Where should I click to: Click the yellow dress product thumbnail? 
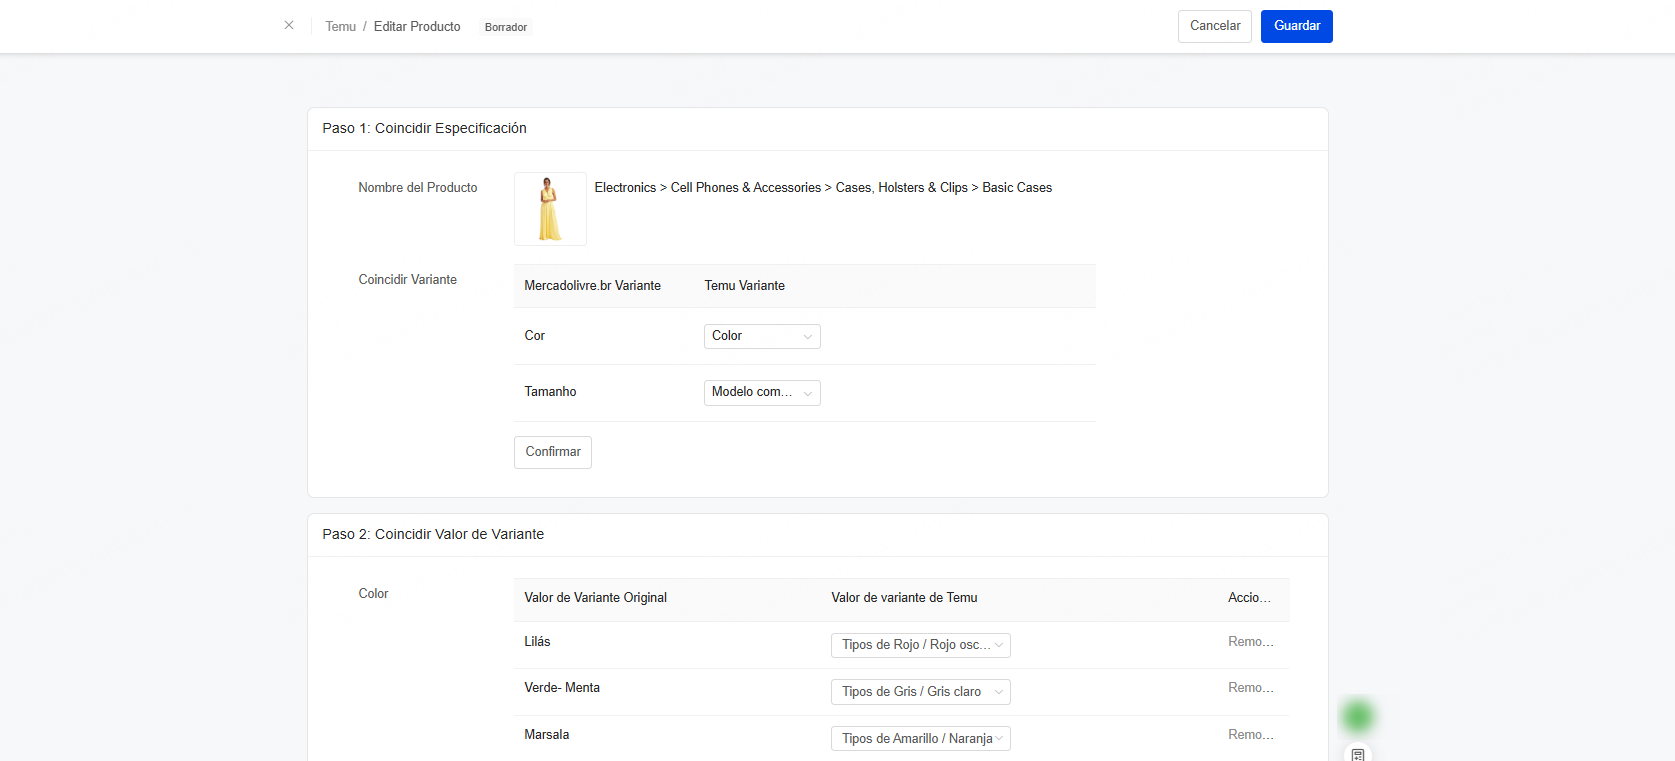point(550,209)
